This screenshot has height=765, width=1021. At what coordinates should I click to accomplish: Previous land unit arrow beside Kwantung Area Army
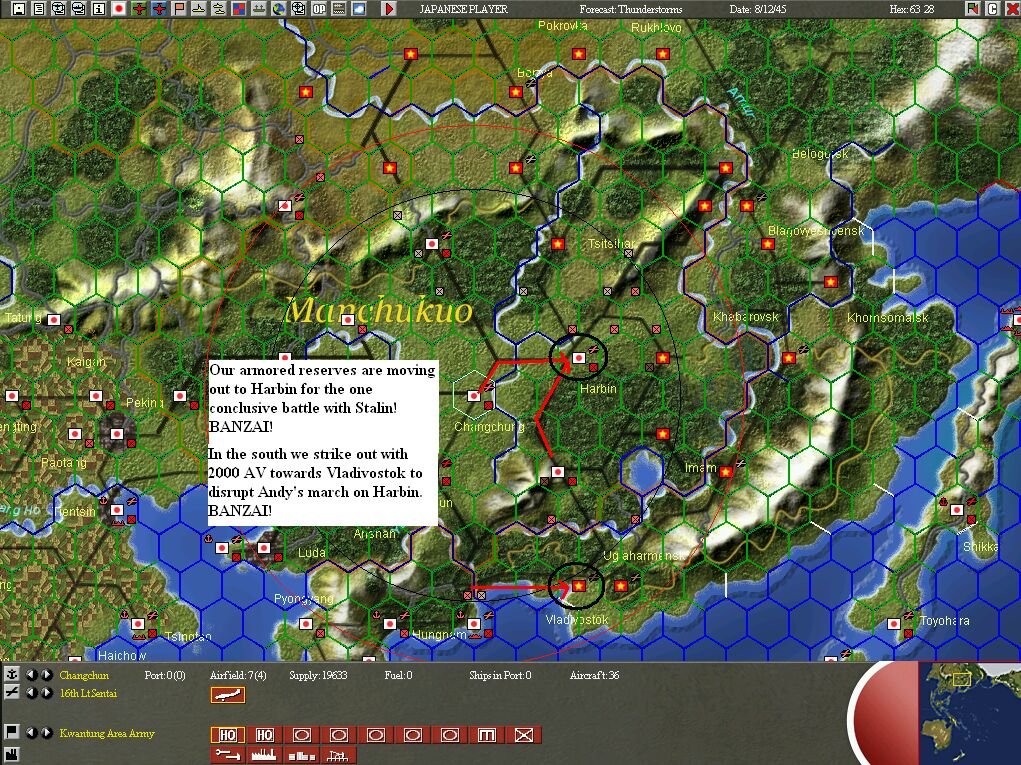(x=31, y=732)
